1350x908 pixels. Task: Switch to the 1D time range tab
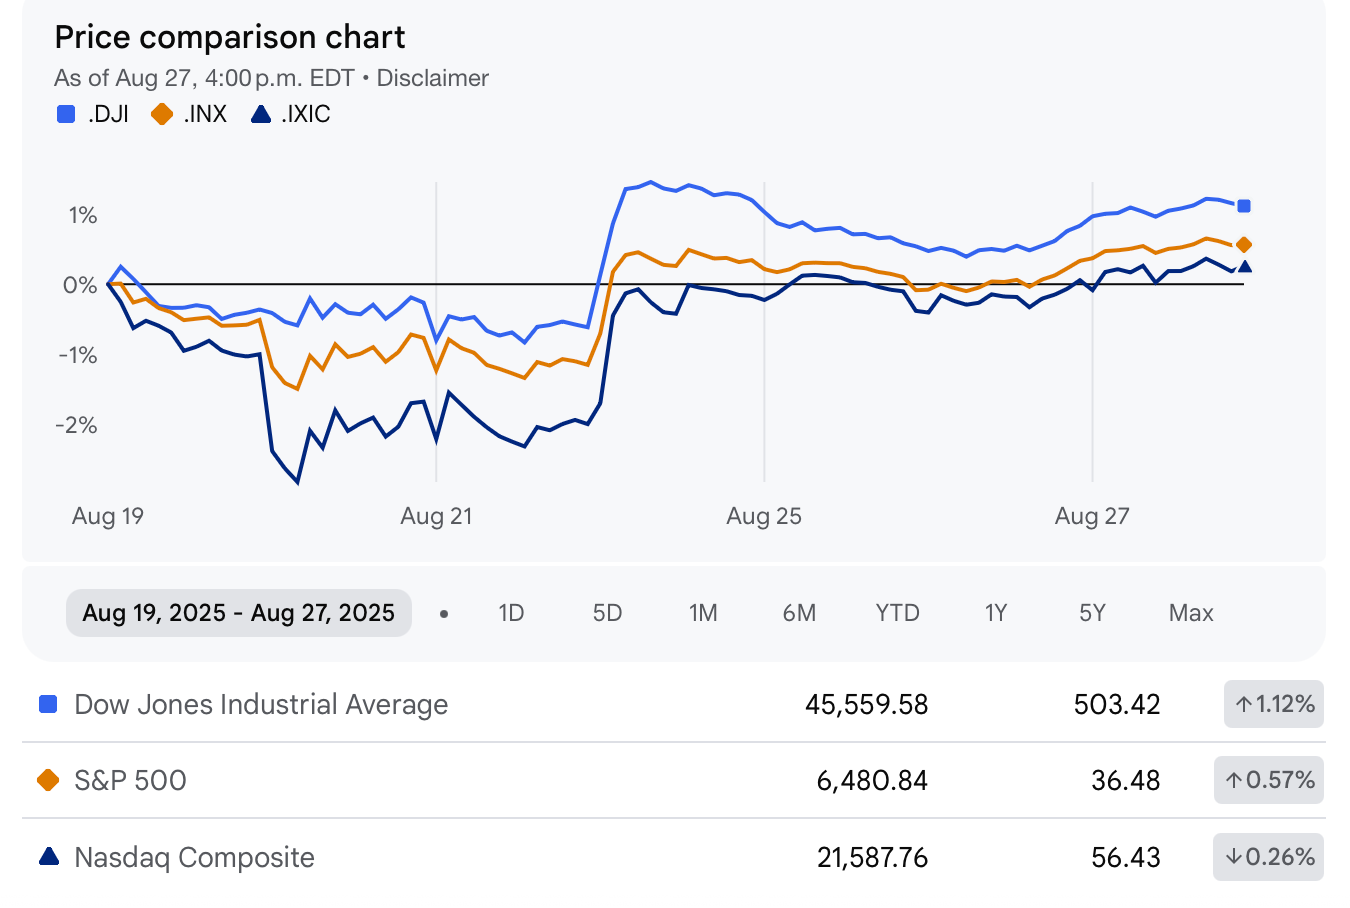[511, 612]
